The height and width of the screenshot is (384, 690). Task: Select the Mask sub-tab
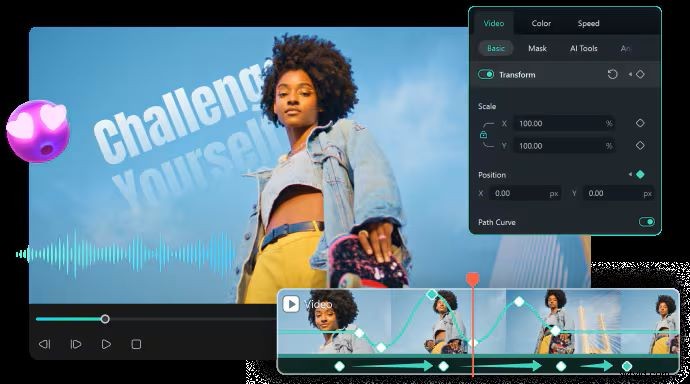coord(537,48)
